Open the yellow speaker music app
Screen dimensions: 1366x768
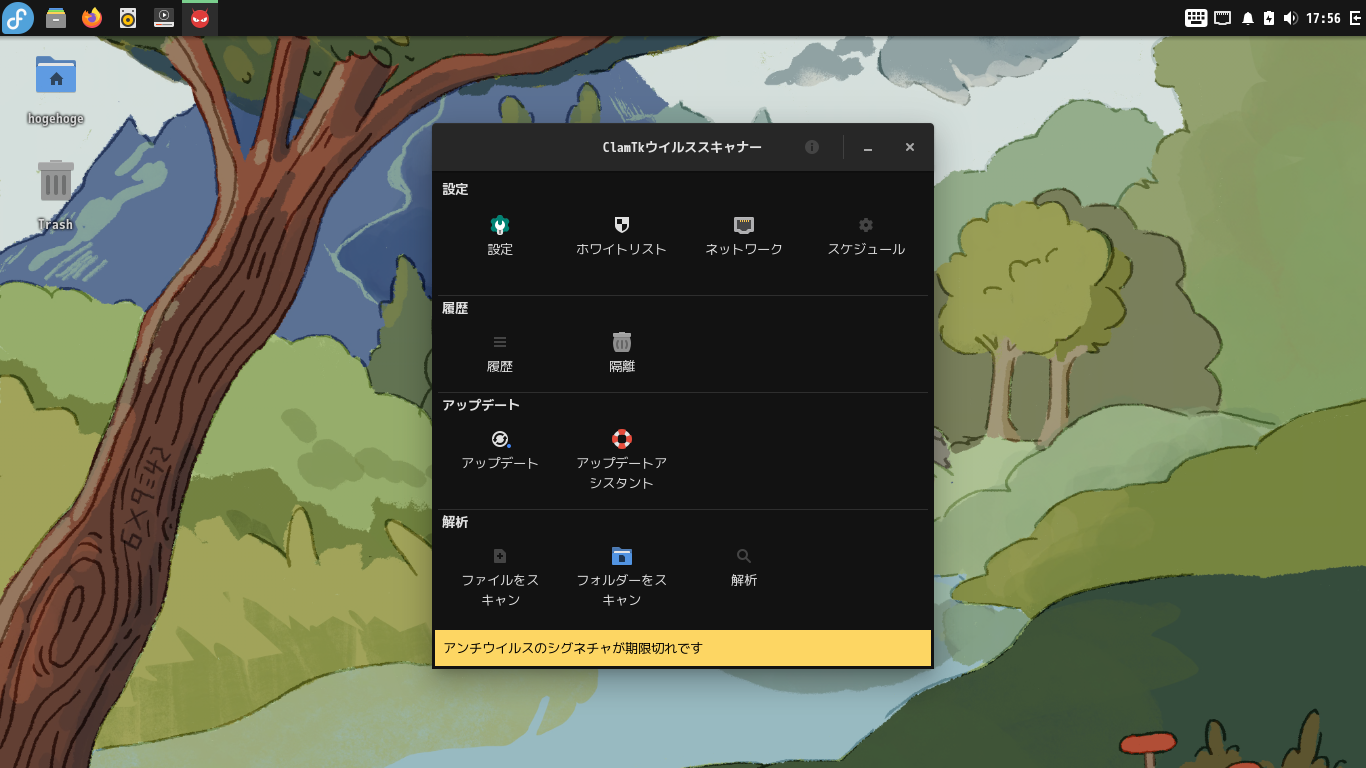[128, 18]
